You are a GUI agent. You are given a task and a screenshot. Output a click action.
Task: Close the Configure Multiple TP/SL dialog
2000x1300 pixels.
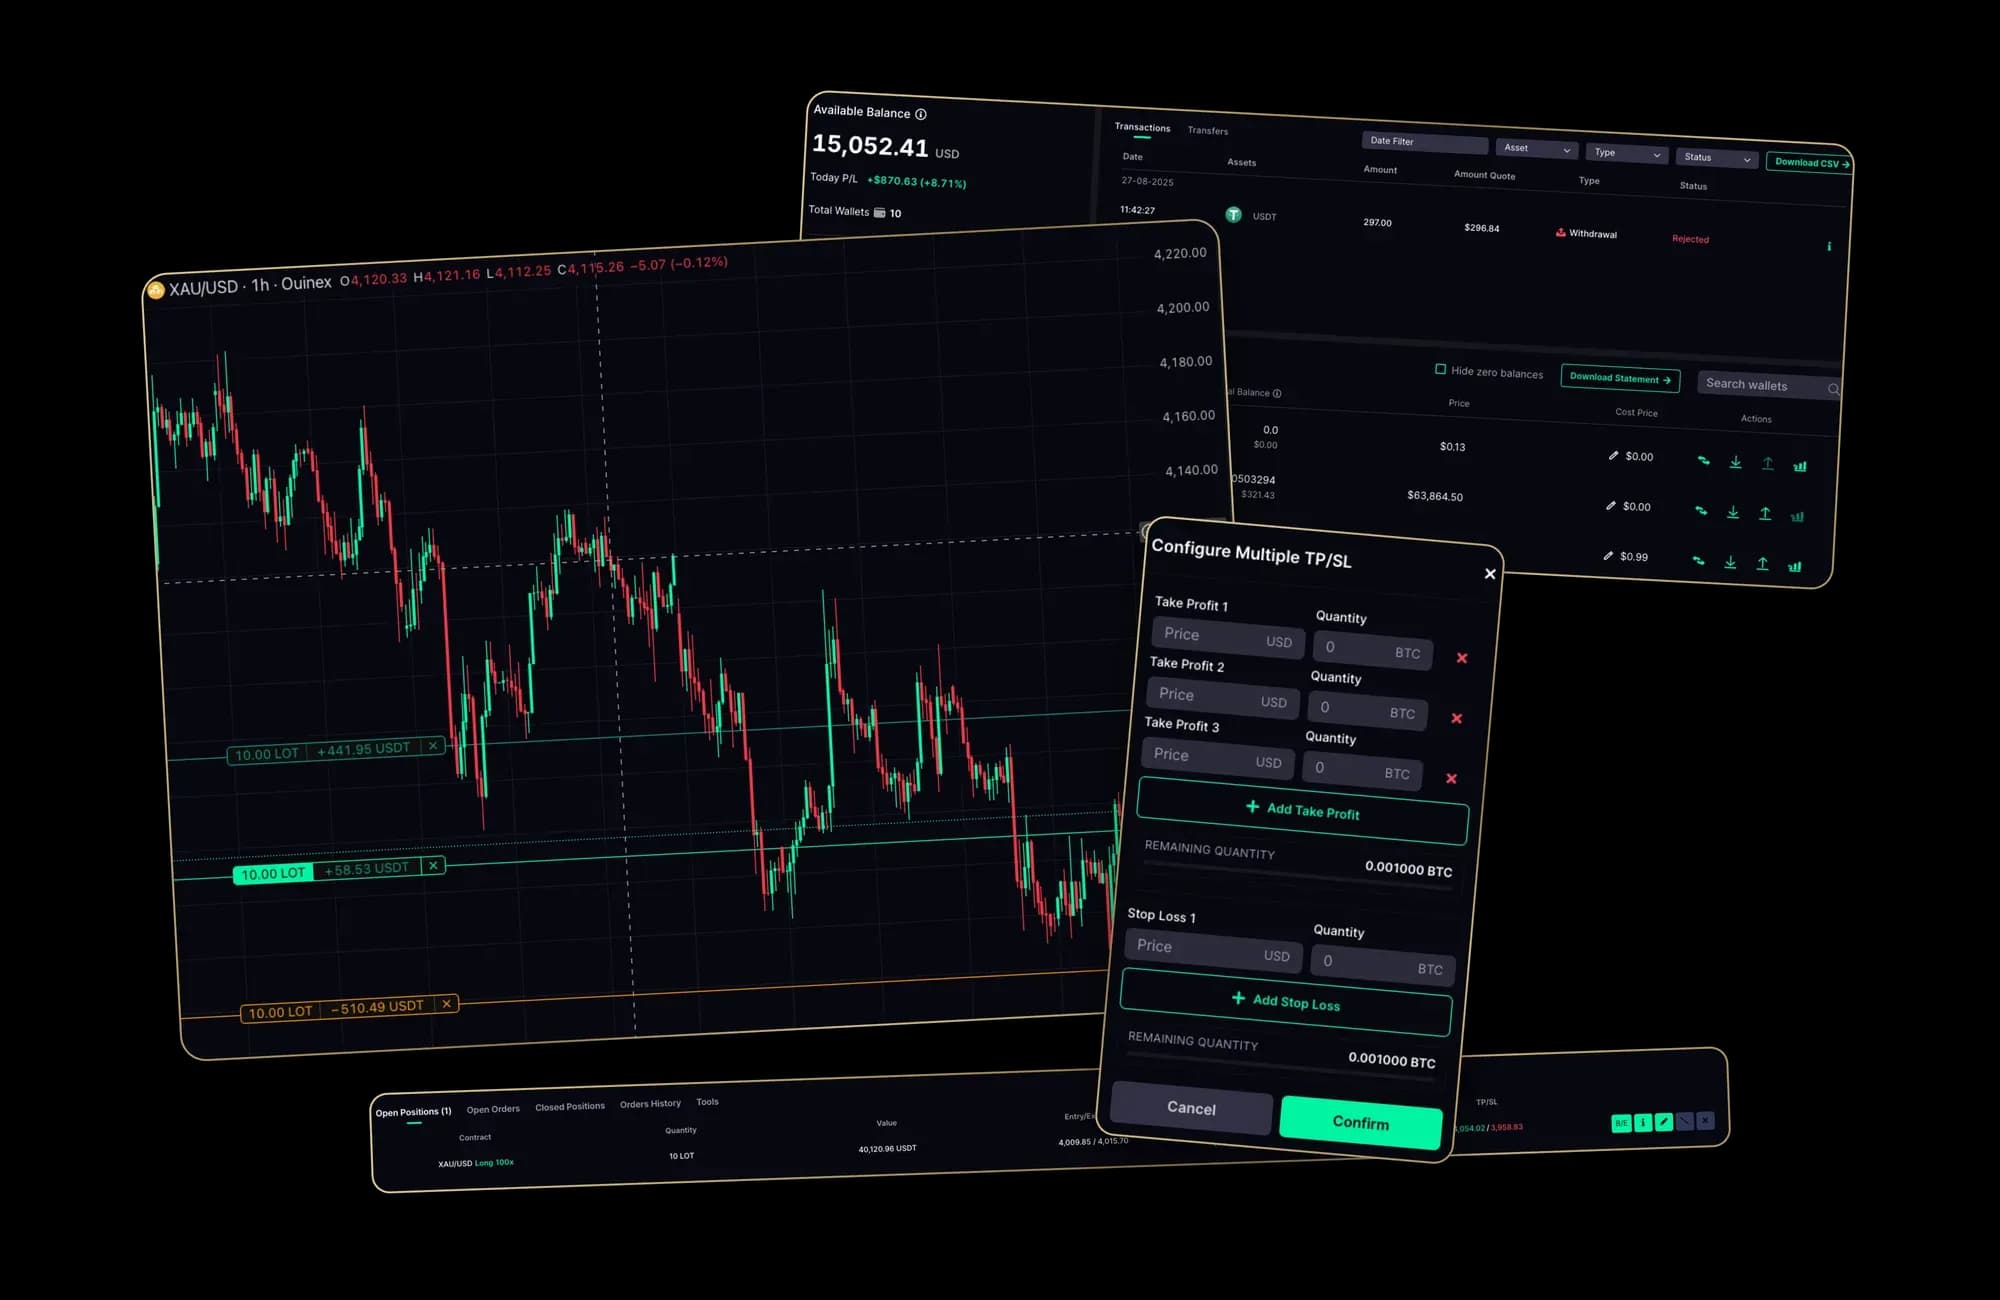click(1490, 573)
